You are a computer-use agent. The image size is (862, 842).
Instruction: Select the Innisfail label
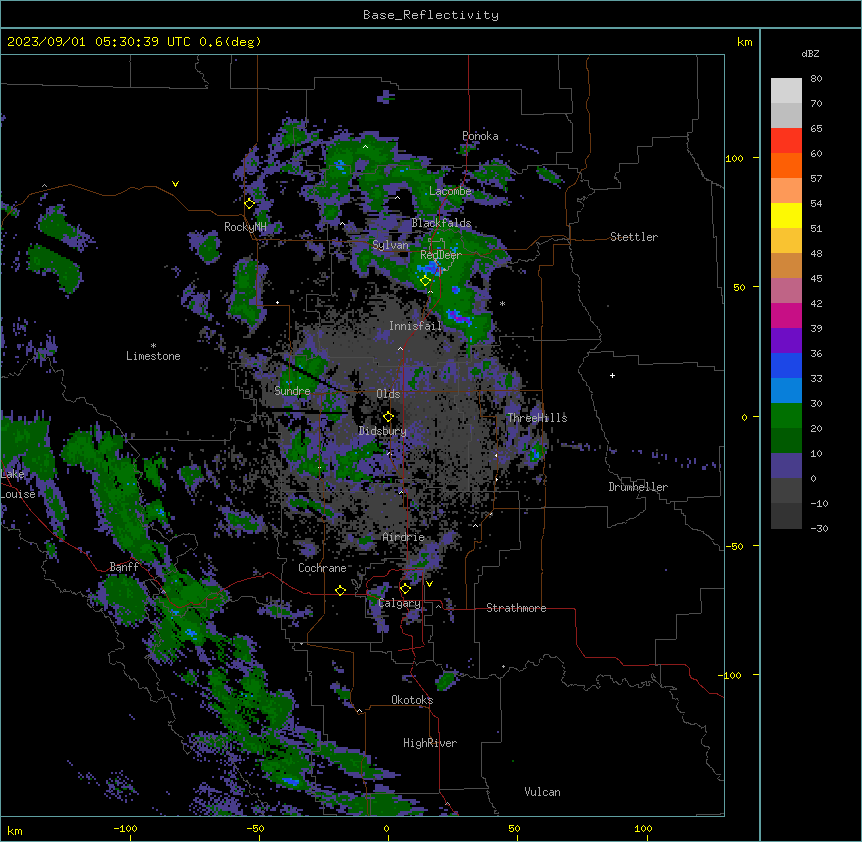415,326
